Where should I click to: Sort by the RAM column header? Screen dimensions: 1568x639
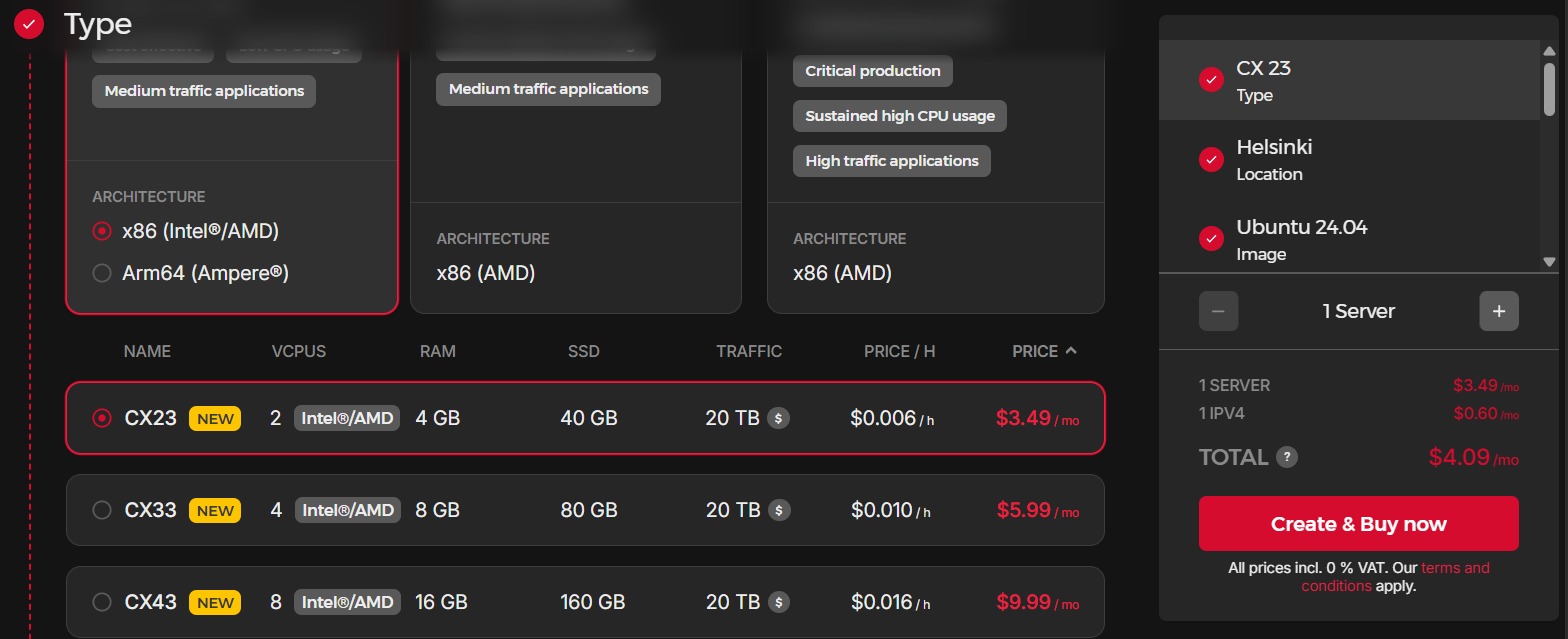pos(438,351)
